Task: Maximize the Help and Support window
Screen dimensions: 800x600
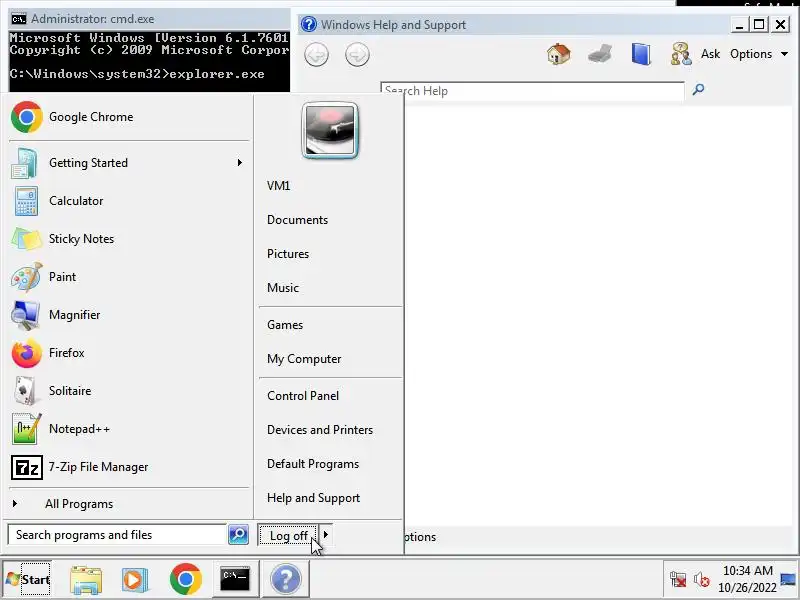Action: pyautogui.click(x=759, y=23)
